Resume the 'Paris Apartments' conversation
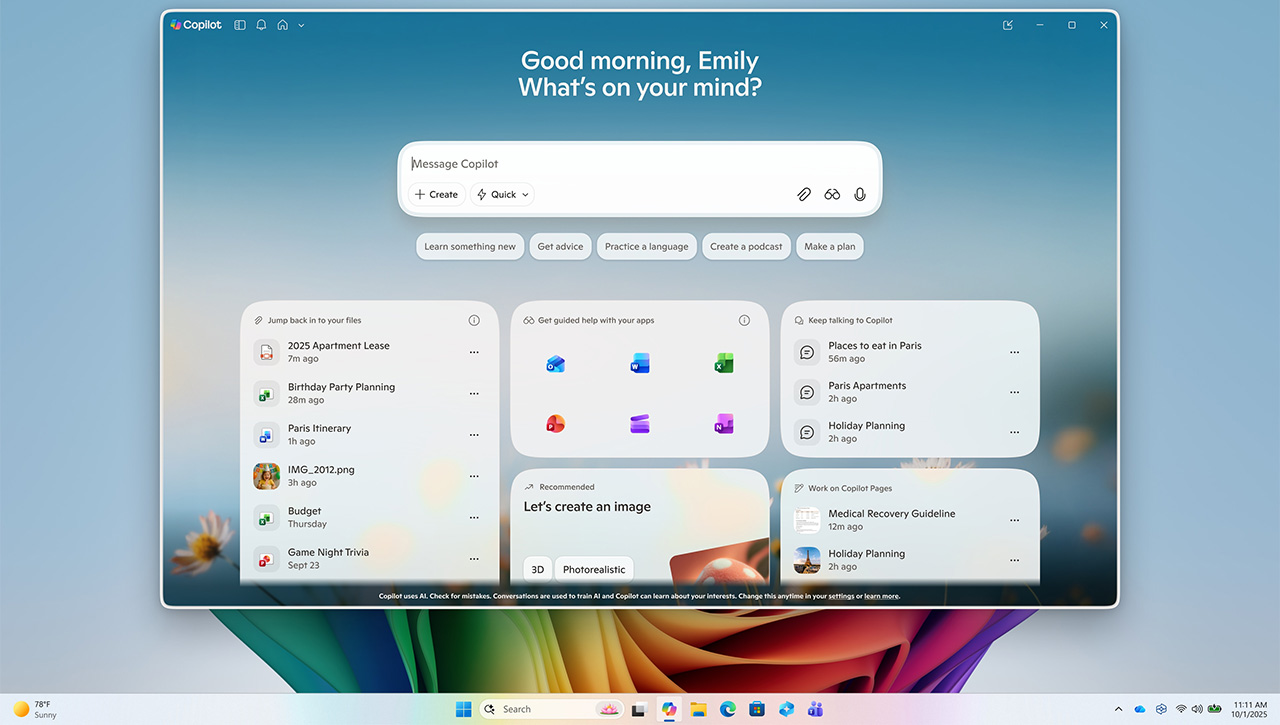1280x725 pixels. pos(895,392)
